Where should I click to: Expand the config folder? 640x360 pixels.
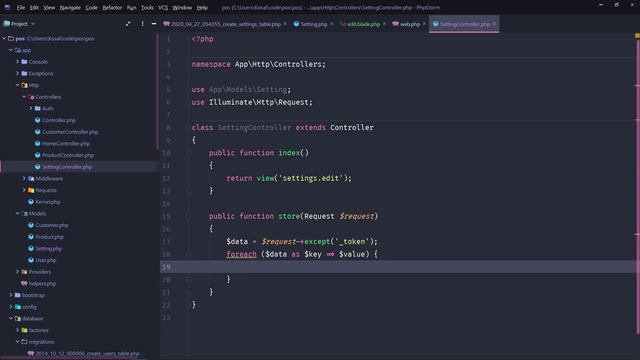[11, 307]
